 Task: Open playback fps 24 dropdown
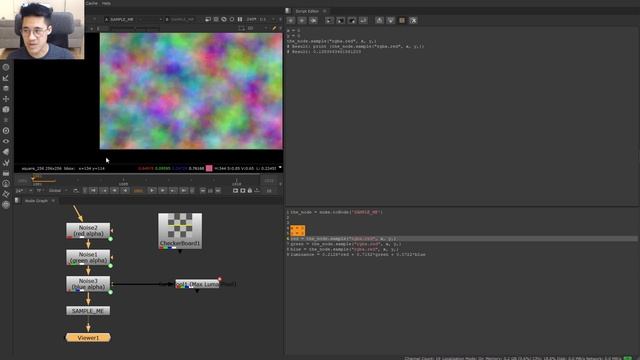point(24,191)
